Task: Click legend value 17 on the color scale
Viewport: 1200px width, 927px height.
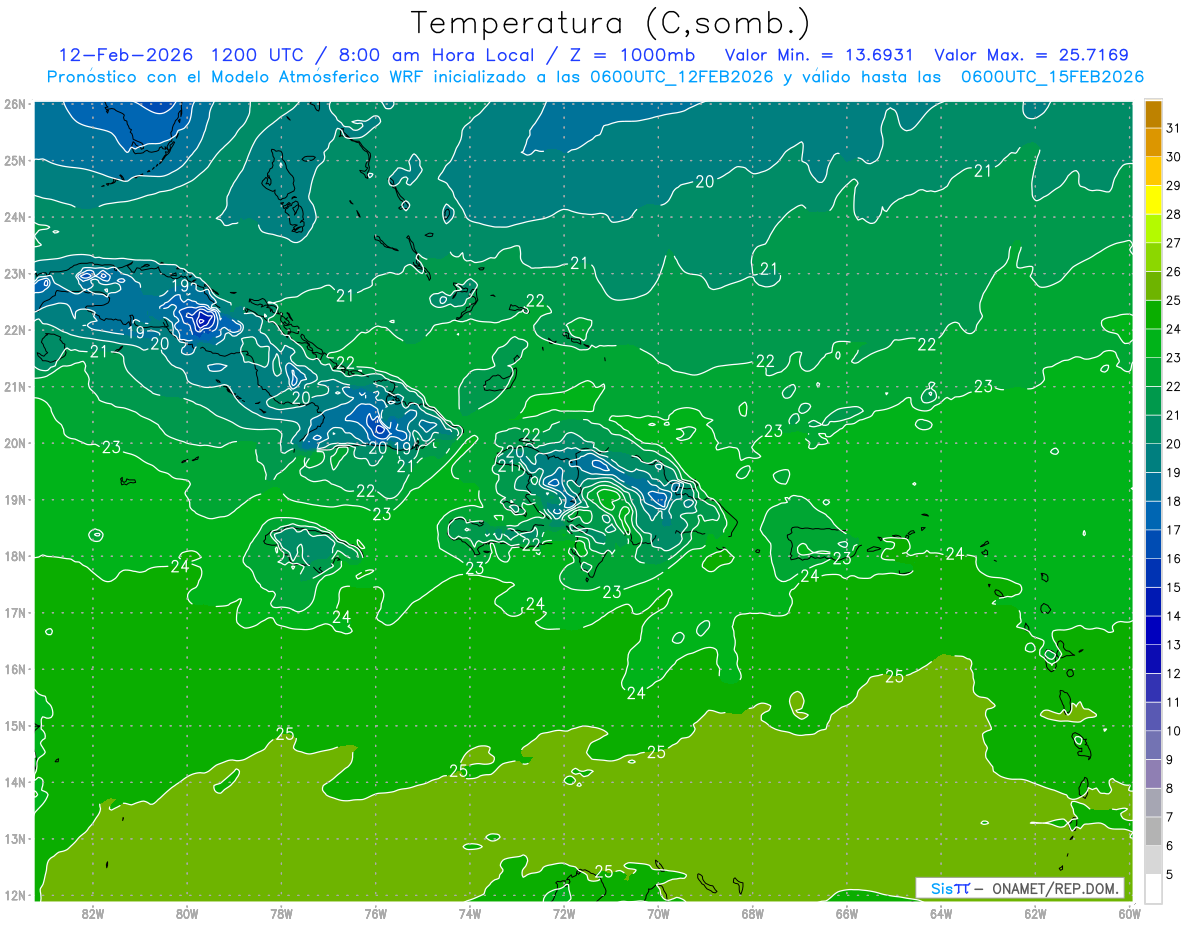Action: (x=1173, y=530)
